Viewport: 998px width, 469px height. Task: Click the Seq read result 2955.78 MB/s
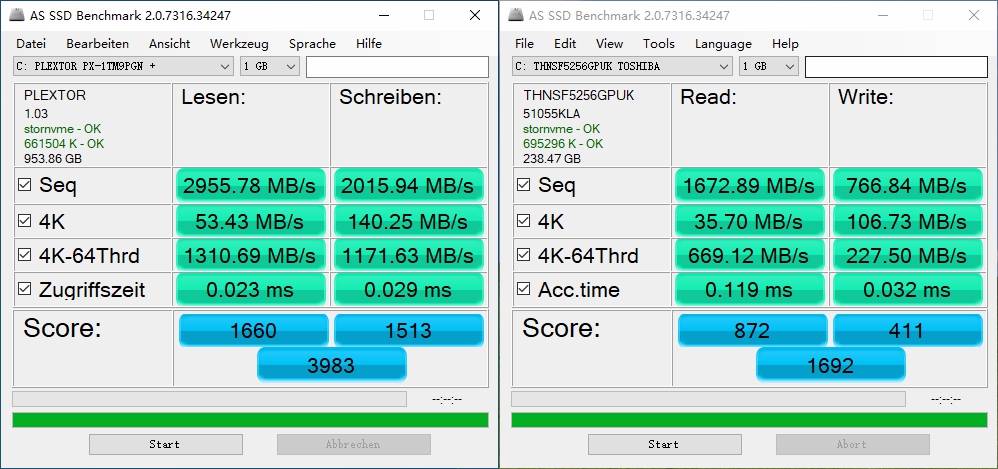(250, 186)
